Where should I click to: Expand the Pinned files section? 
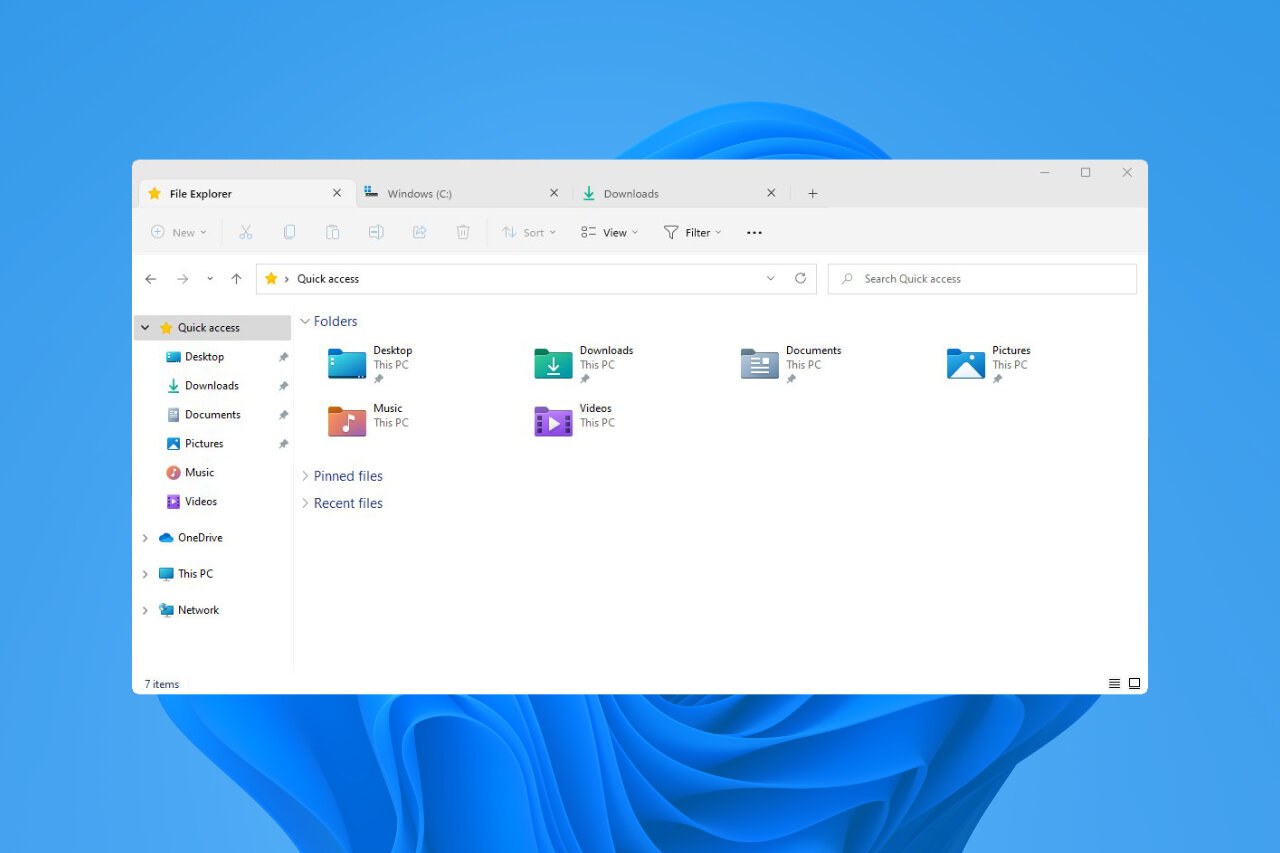pyautogui.click(x=306, y=476)
